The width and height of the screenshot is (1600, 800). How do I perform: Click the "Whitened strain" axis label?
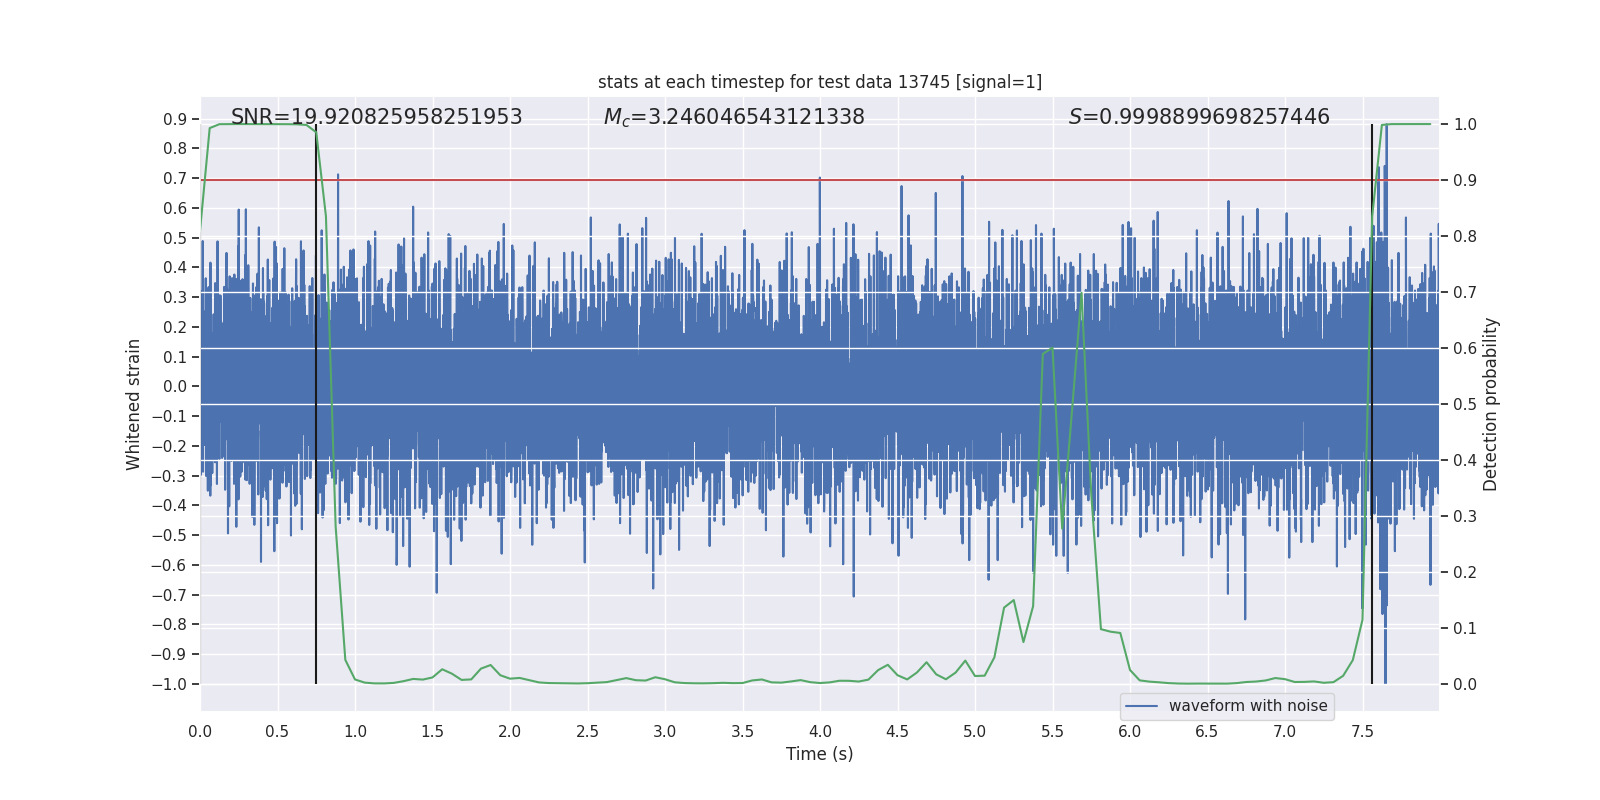click(134, 404)
